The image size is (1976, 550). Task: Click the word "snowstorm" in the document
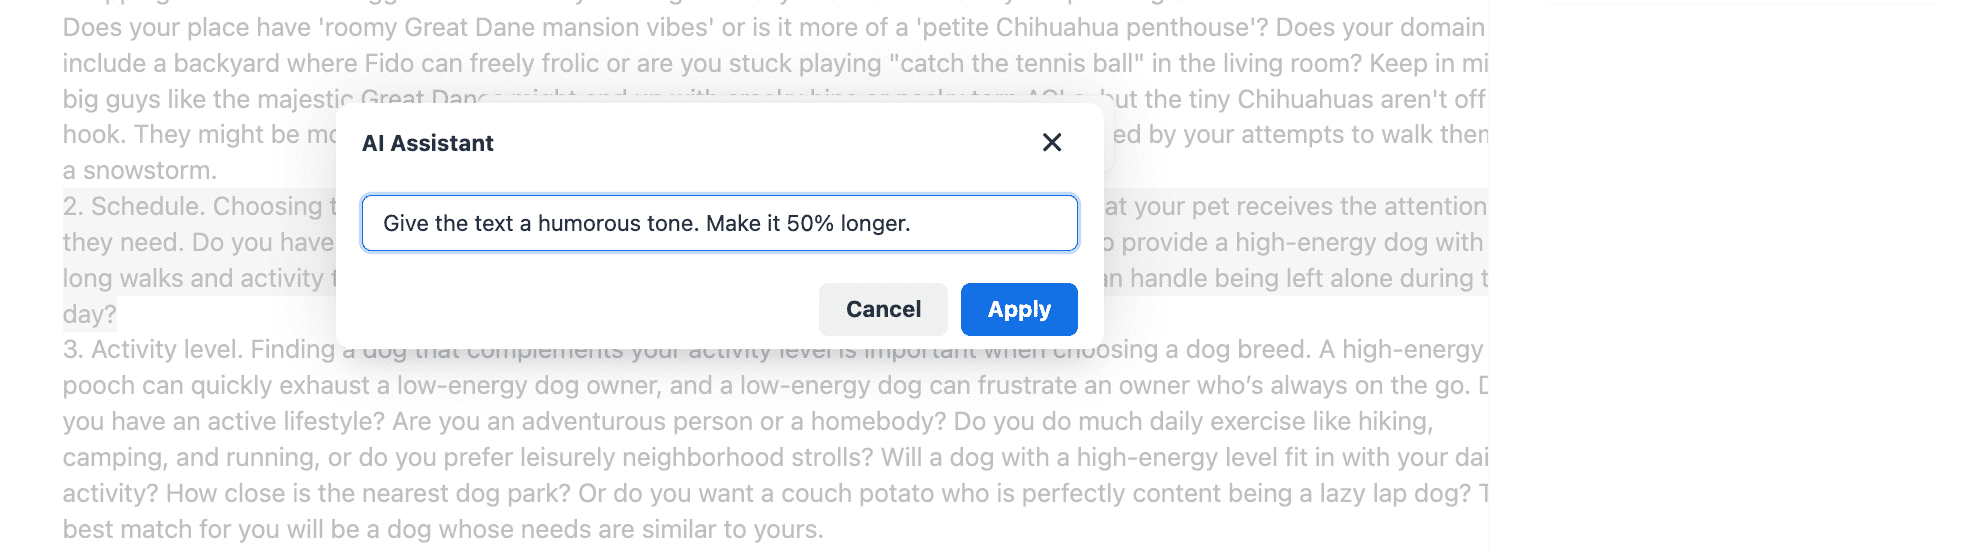(x=148, y=171)
